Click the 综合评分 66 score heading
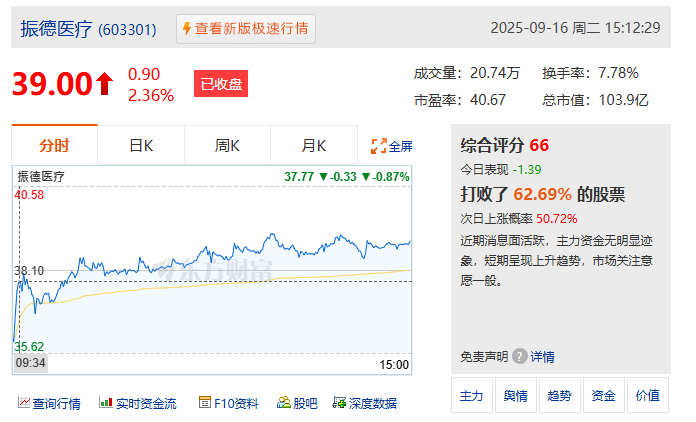 [505, 146]
